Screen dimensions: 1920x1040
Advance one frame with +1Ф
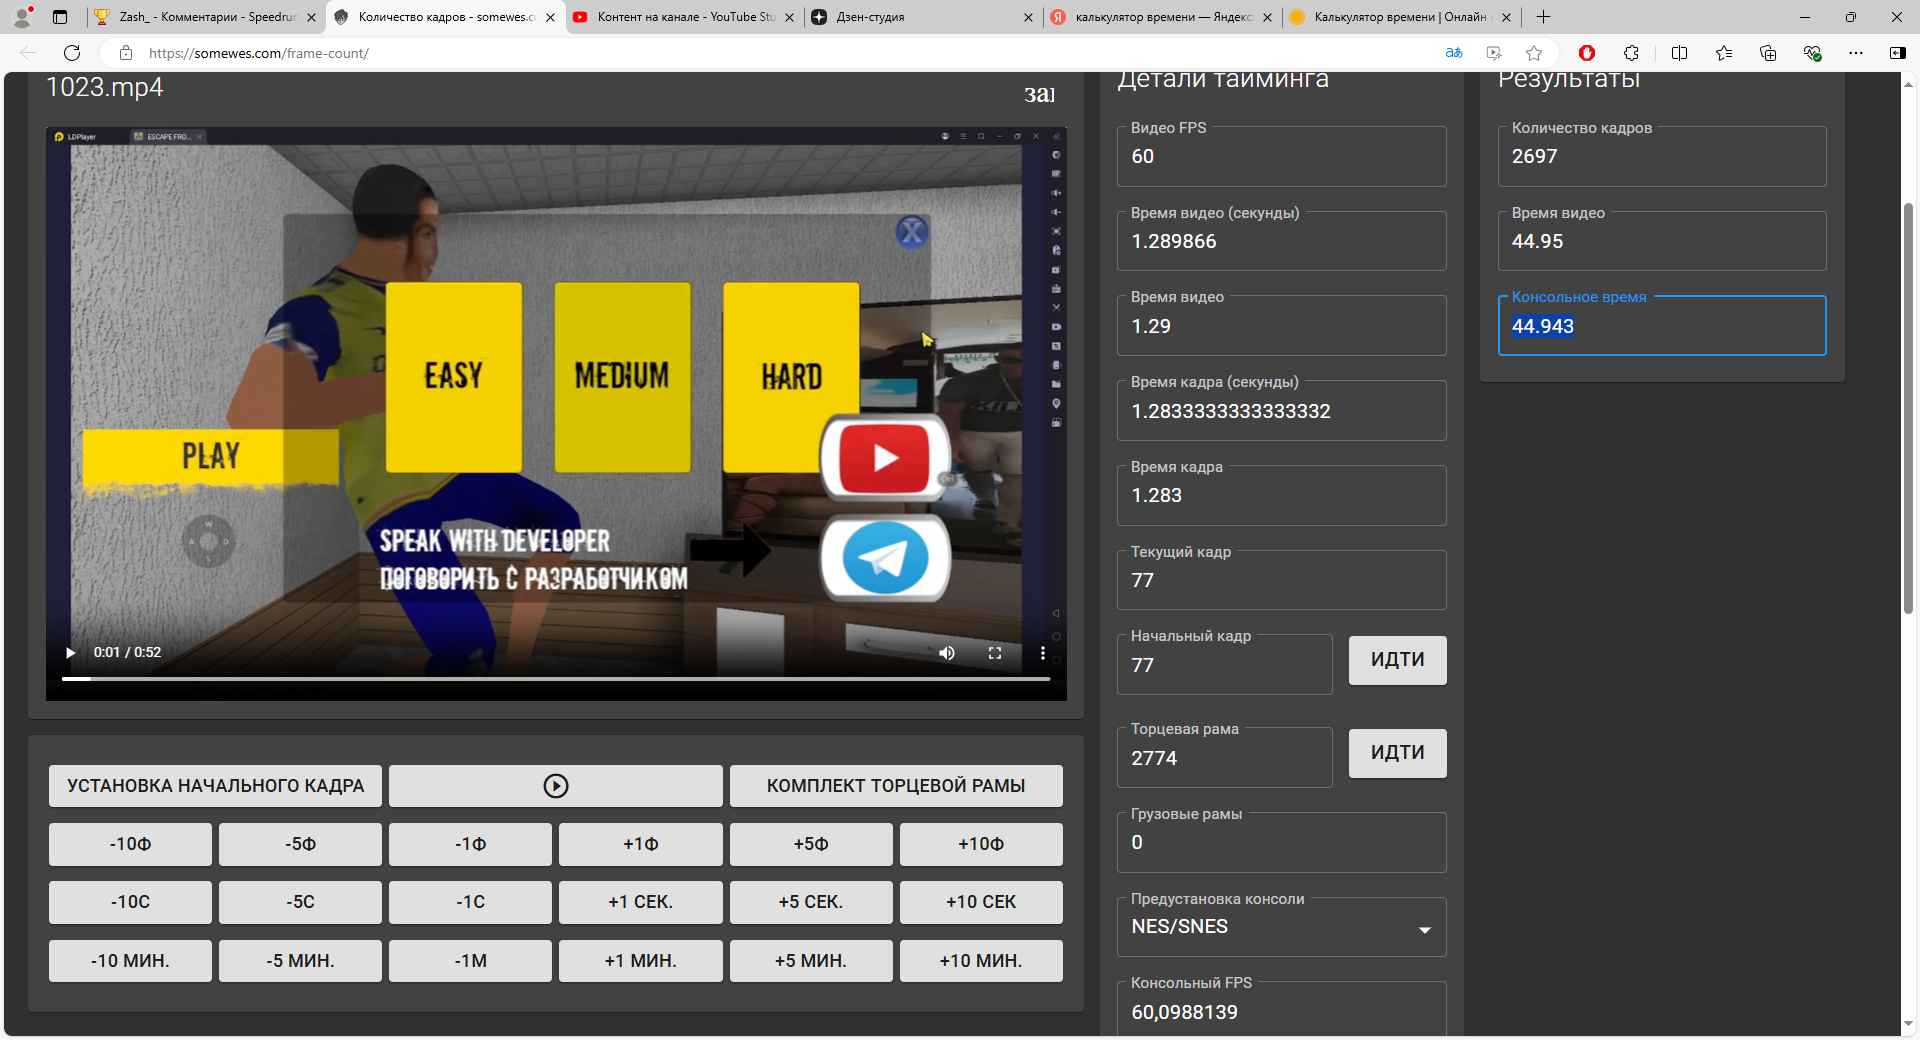point(641,845)
